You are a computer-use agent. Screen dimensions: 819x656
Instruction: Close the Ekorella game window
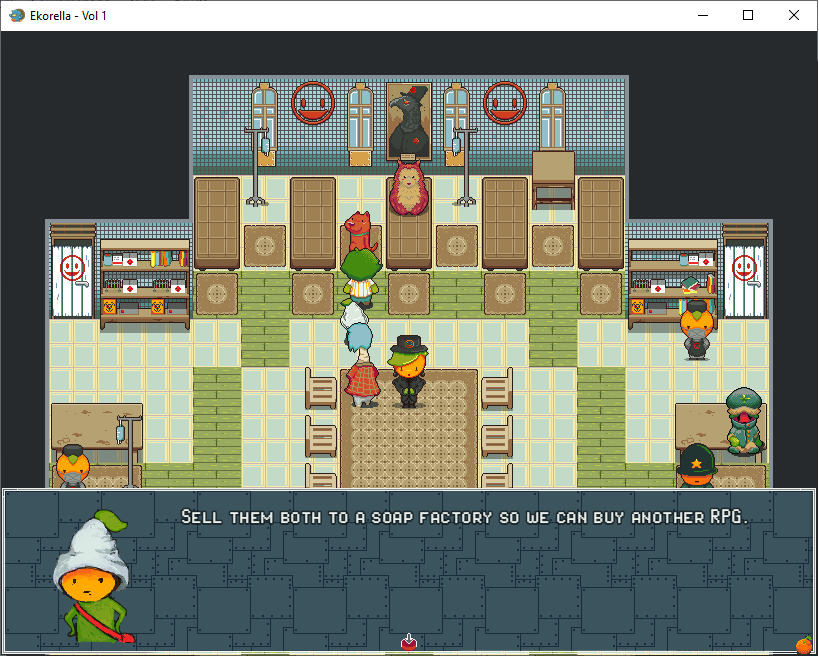click(794, 15)
